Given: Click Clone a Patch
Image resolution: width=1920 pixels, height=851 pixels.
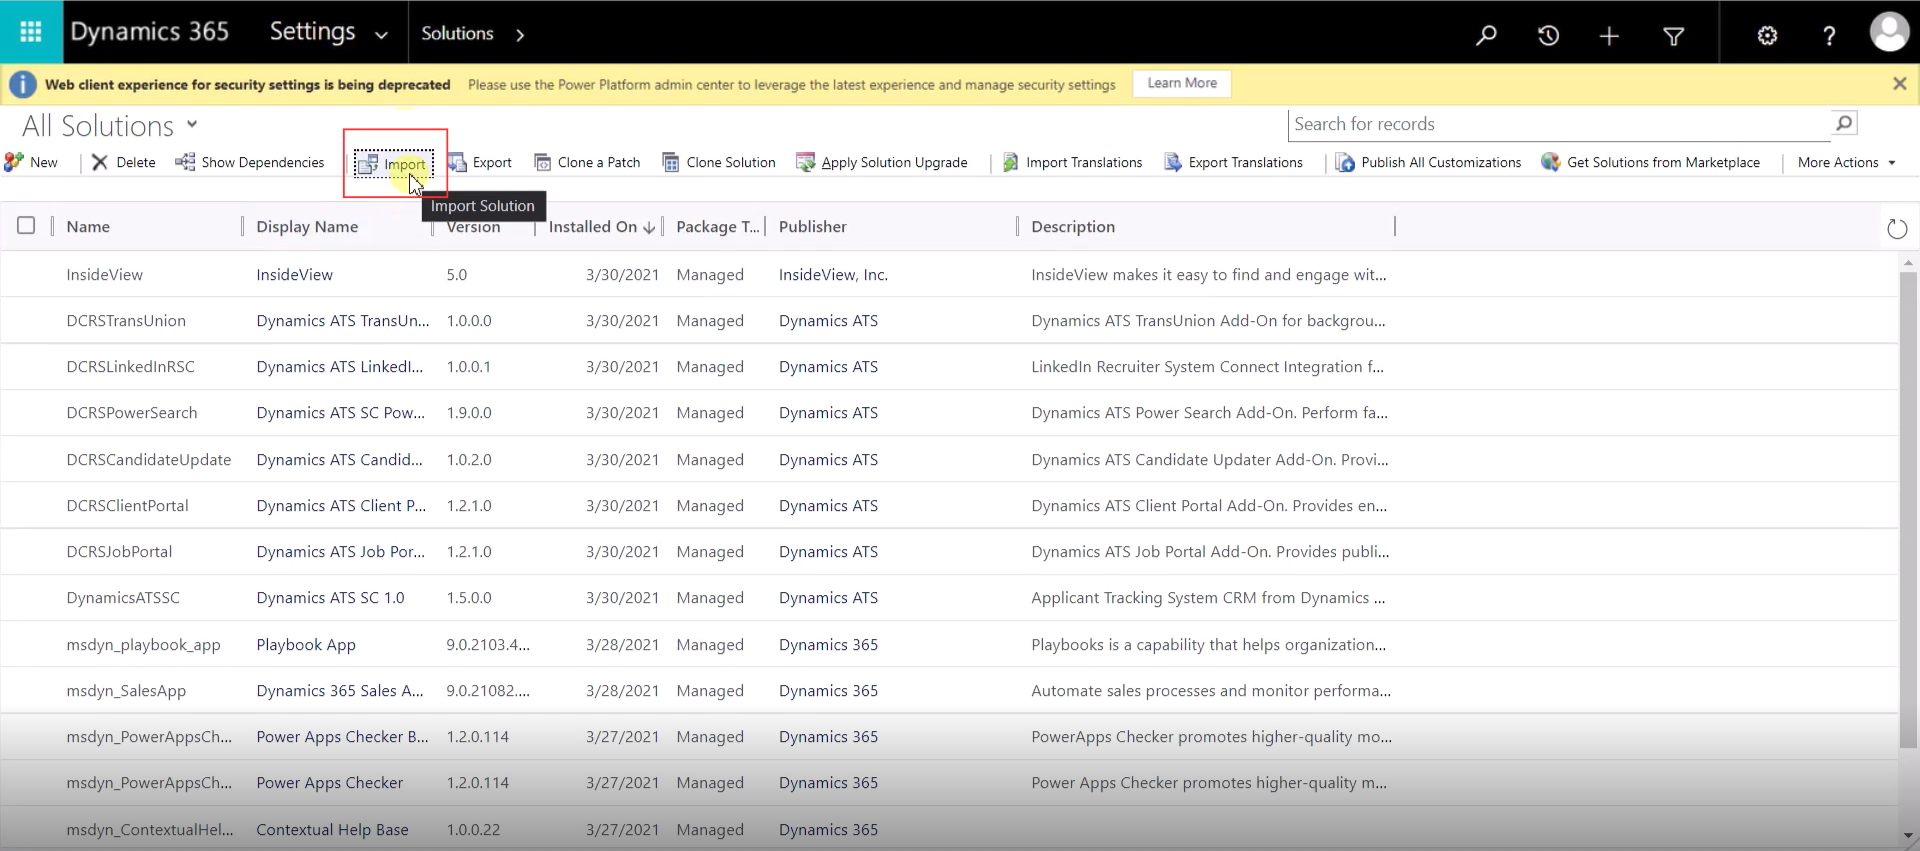Looking at the screenshot, I should pyautogui.click(x=587, y=162).
